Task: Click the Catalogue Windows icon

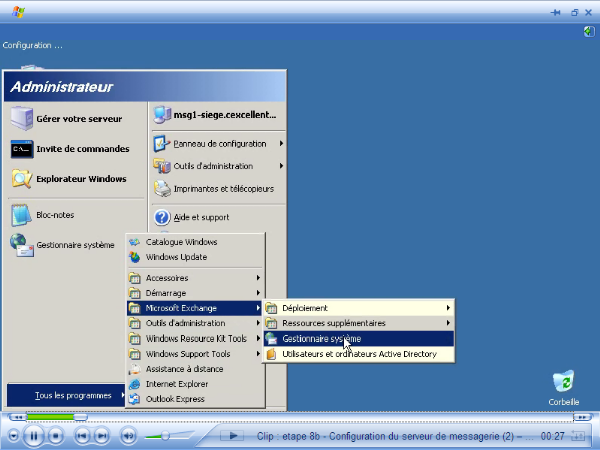Action: pos(134,242)
